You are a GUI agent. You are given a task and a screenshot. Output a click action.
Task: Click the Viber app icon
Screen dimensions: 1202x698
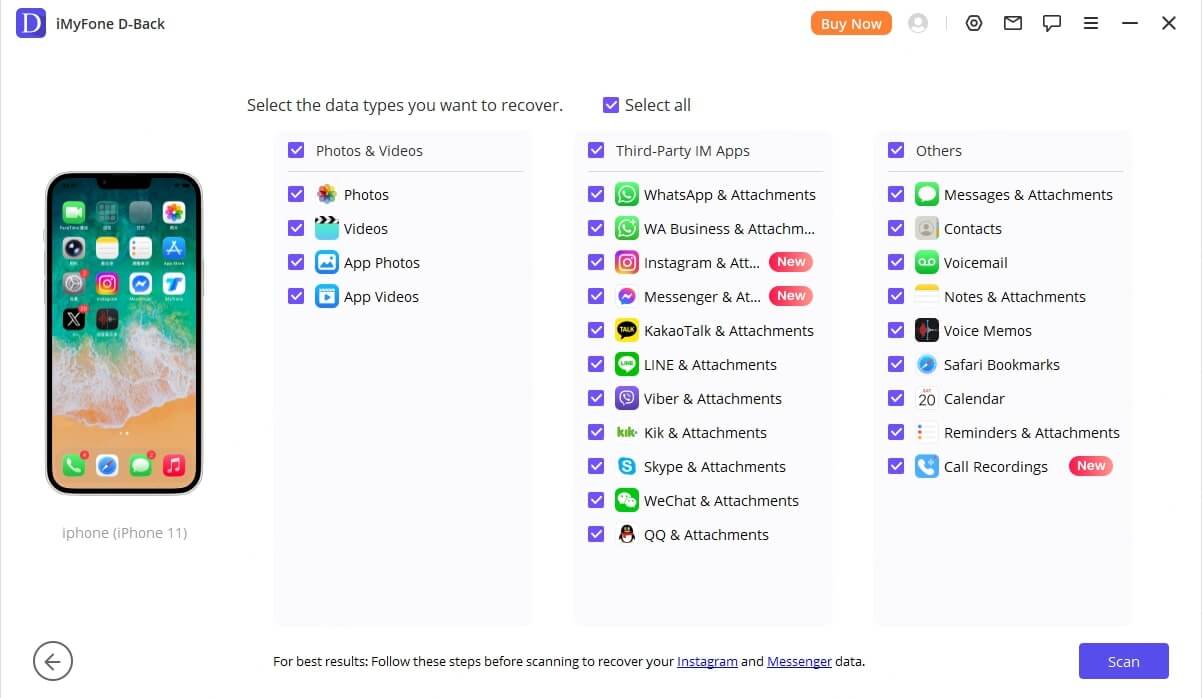626,398
